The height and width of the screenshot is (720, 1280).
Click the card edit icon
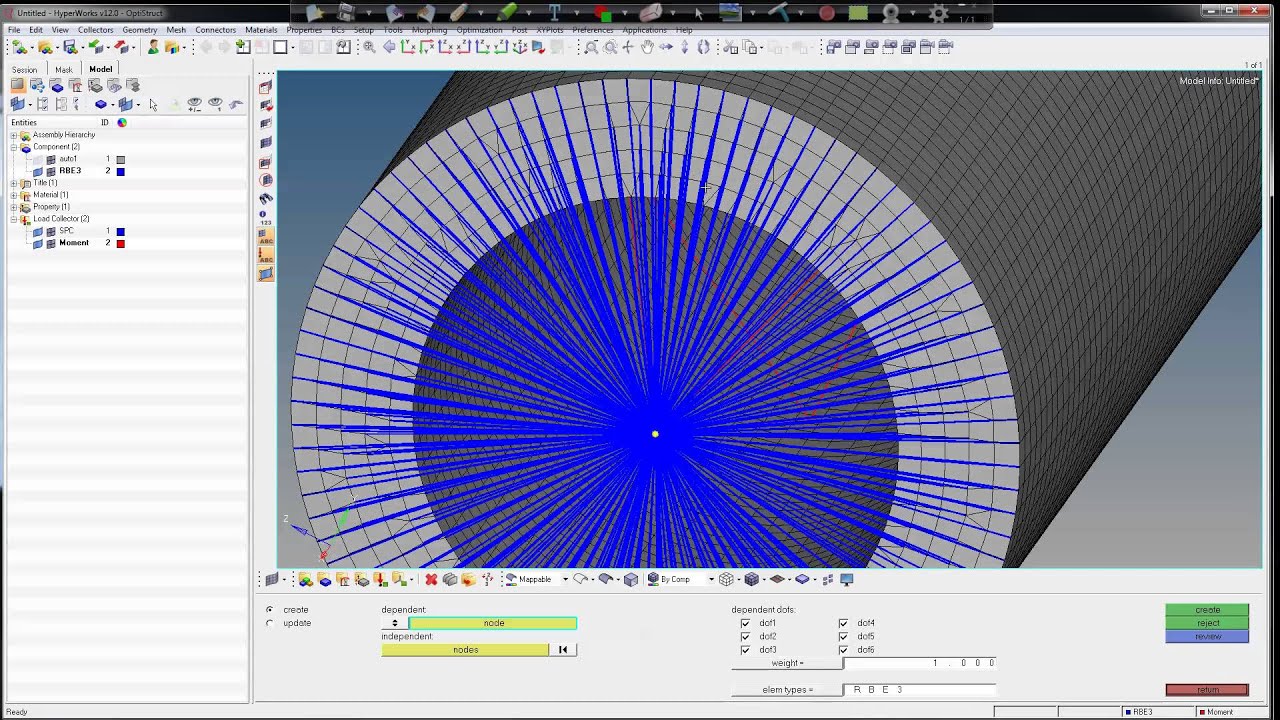(449, 579)
